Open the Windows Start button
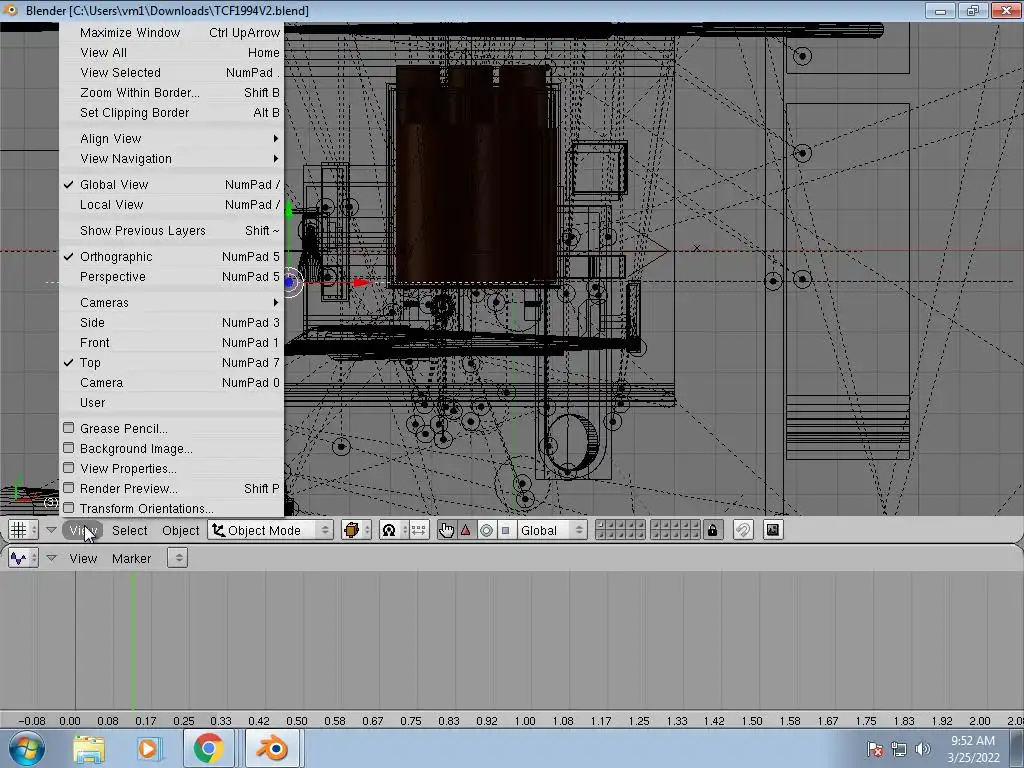Screen dimensions: 1024x768 pos(27,749)
